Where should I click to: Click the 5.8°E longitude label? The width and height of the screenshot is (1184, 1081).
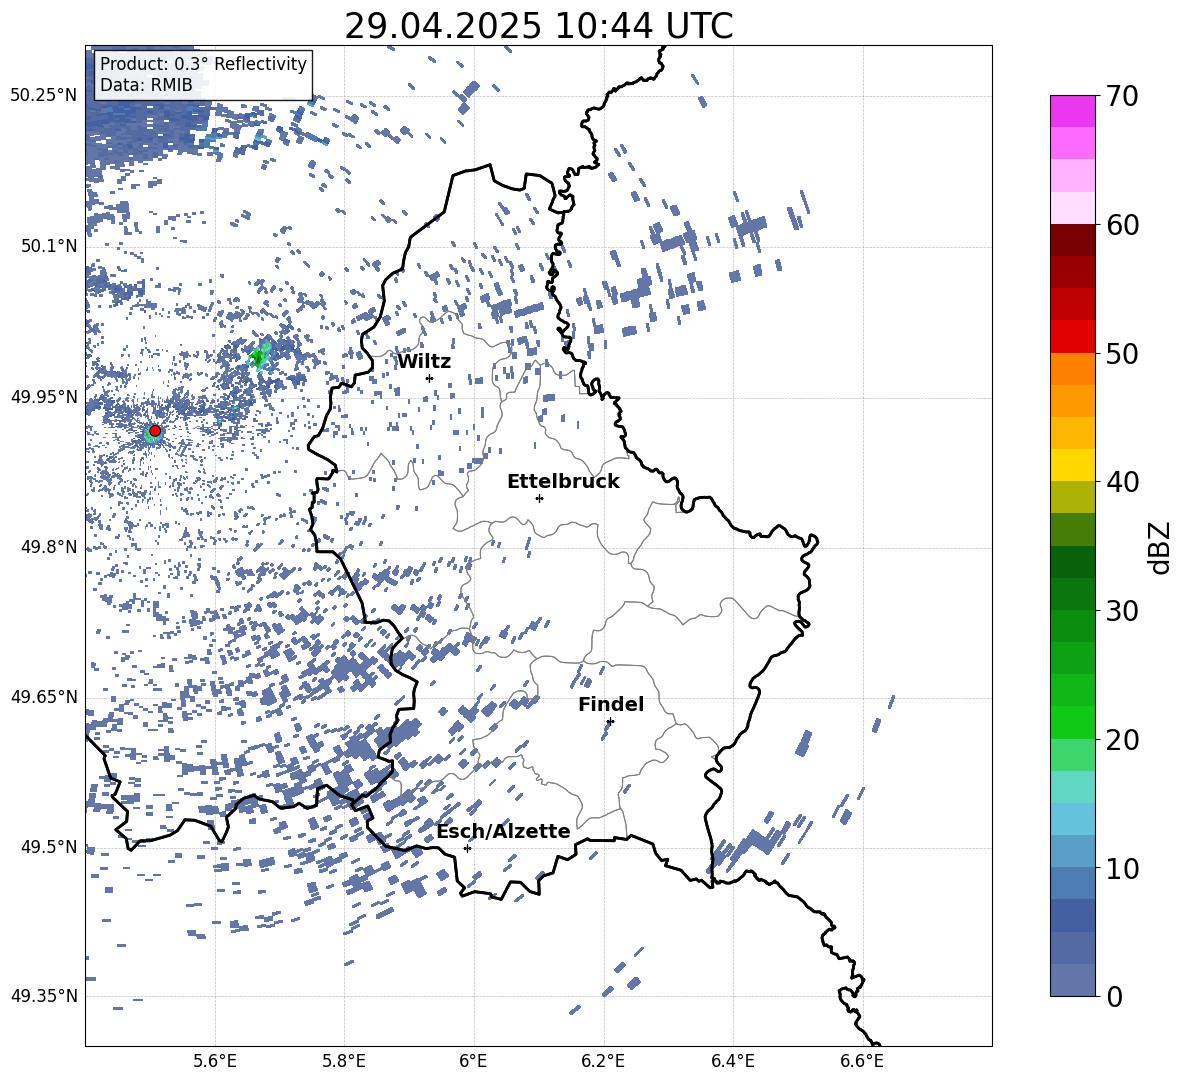[344, 1062]
